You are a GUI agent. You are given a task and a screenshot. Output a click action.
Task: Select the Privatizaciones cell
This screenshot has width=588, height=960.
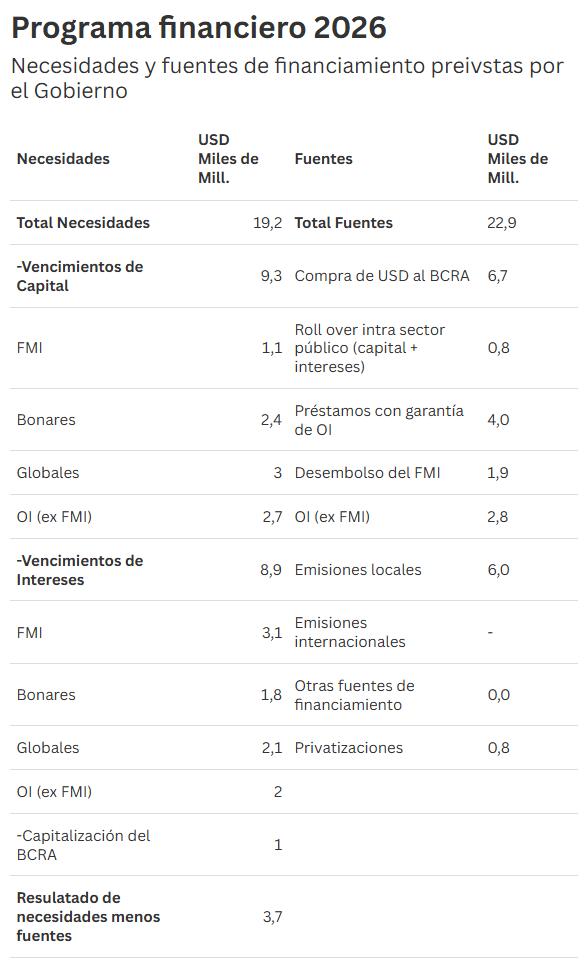point(349,748)
